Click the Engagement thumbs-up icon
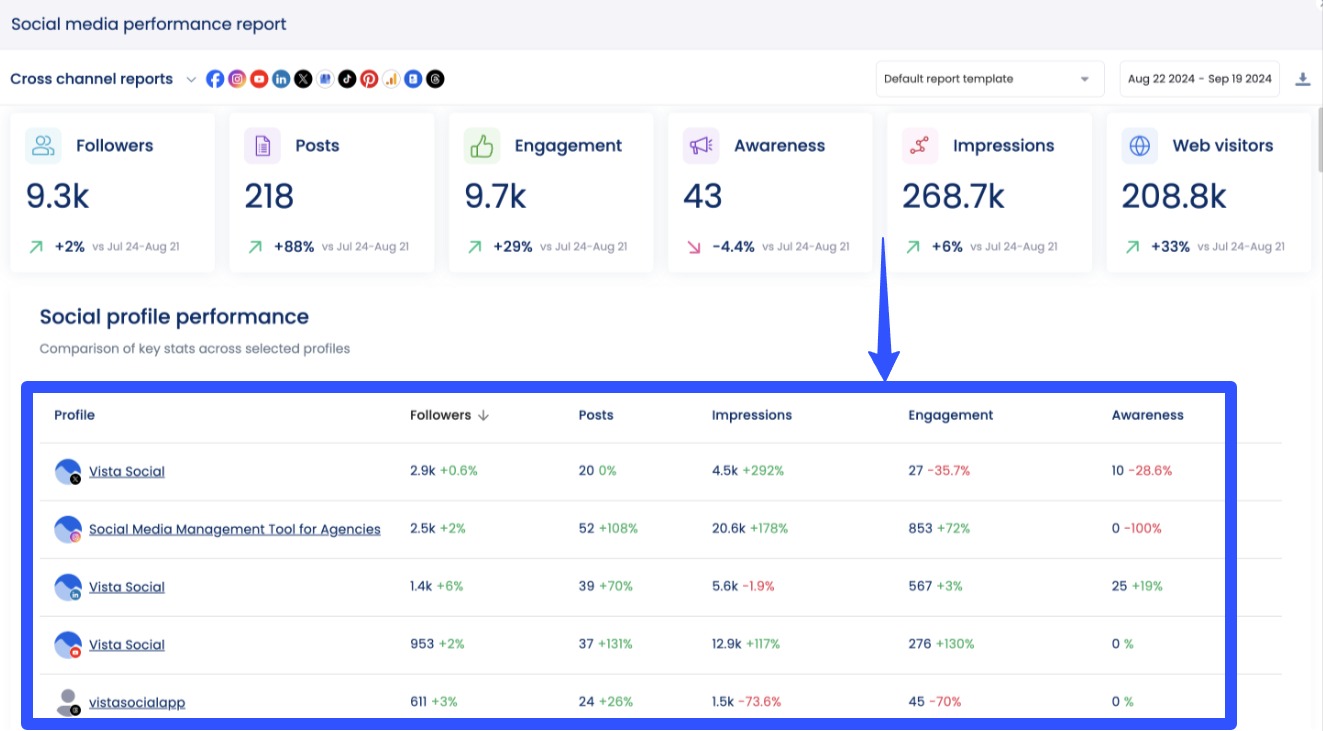The width and height of the screenshot is (1323, 731). pos(481,145)
